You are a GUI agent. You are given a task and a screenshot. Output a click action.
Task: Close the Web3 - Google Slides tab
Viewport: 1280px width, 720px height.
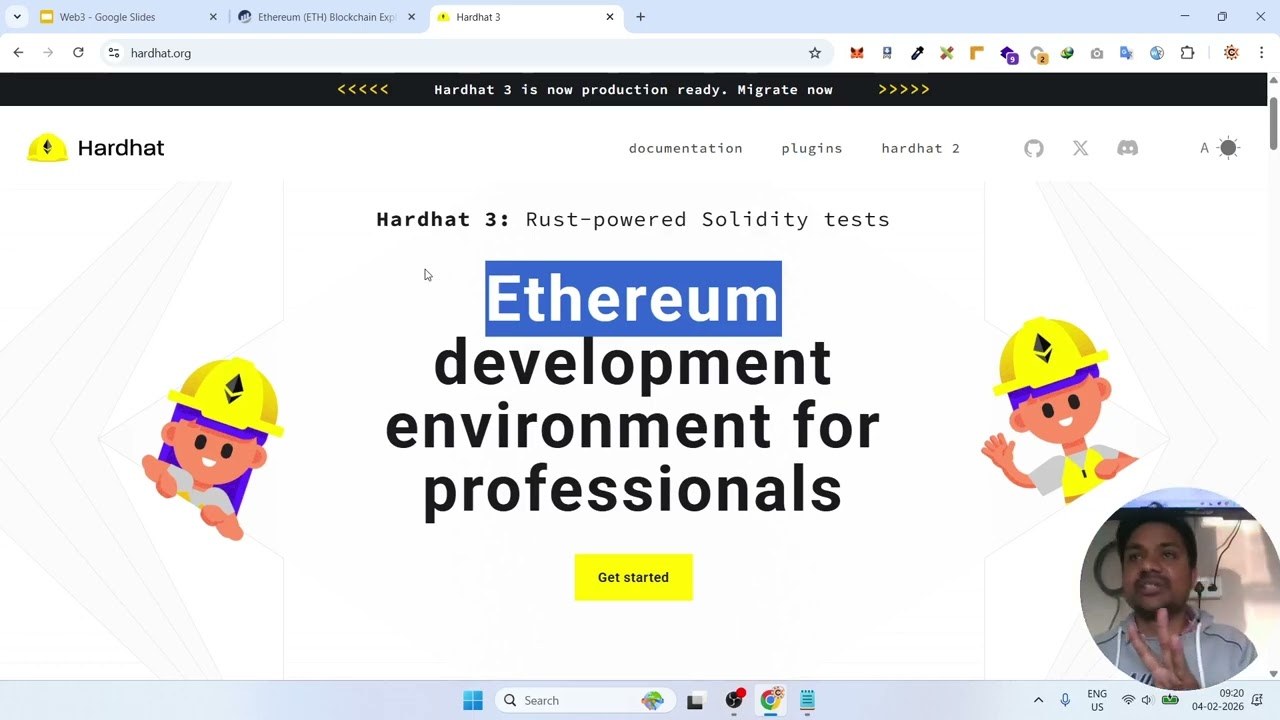pos(213,17)
